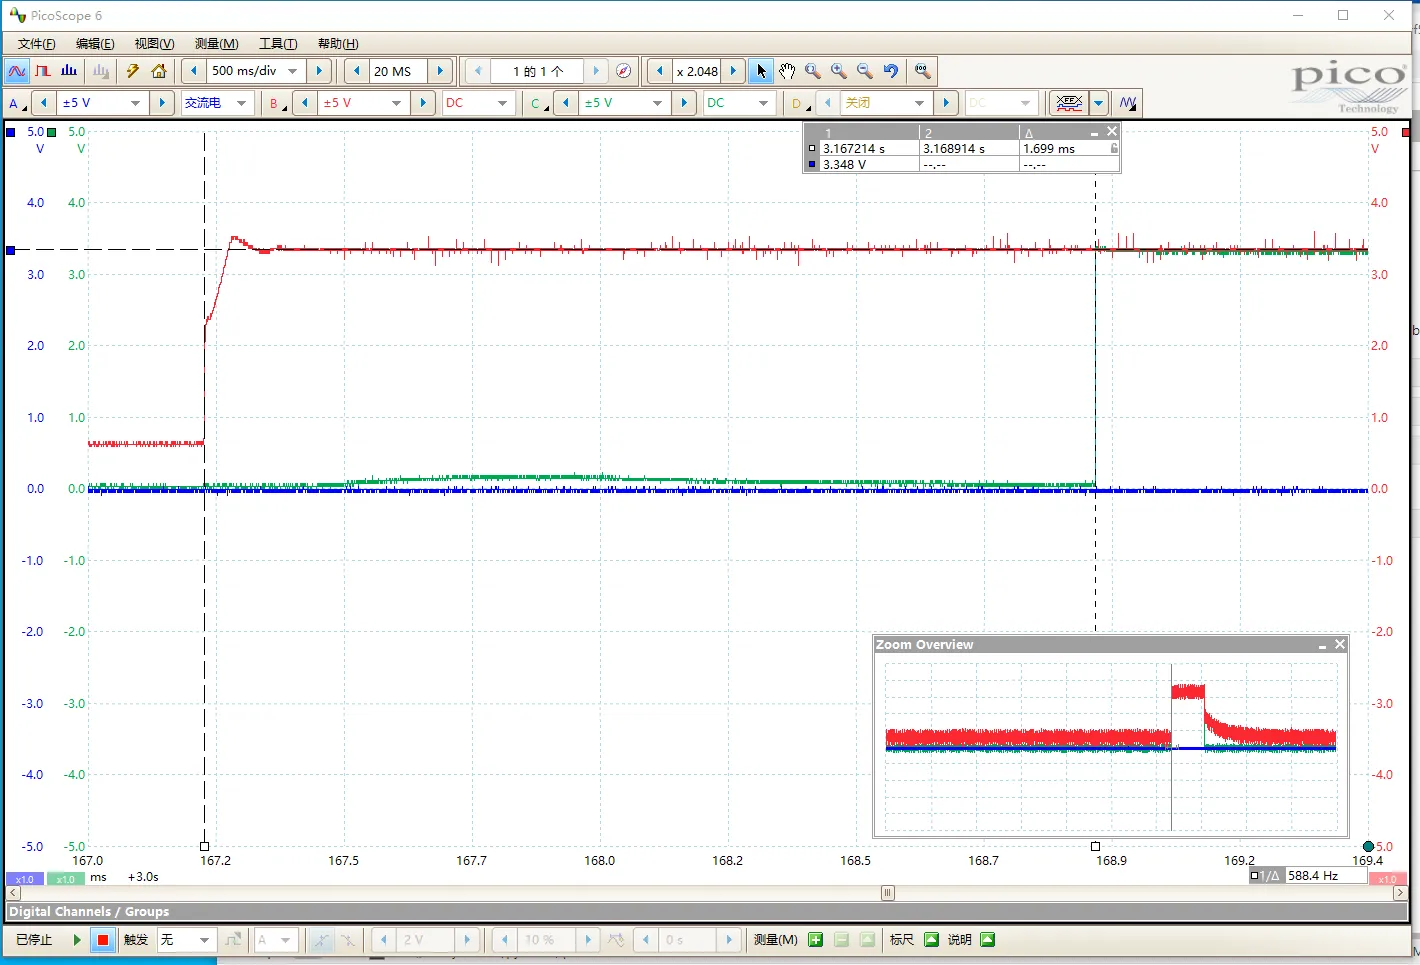
Task: Open the math channels icon
Action: [1069, 103]
